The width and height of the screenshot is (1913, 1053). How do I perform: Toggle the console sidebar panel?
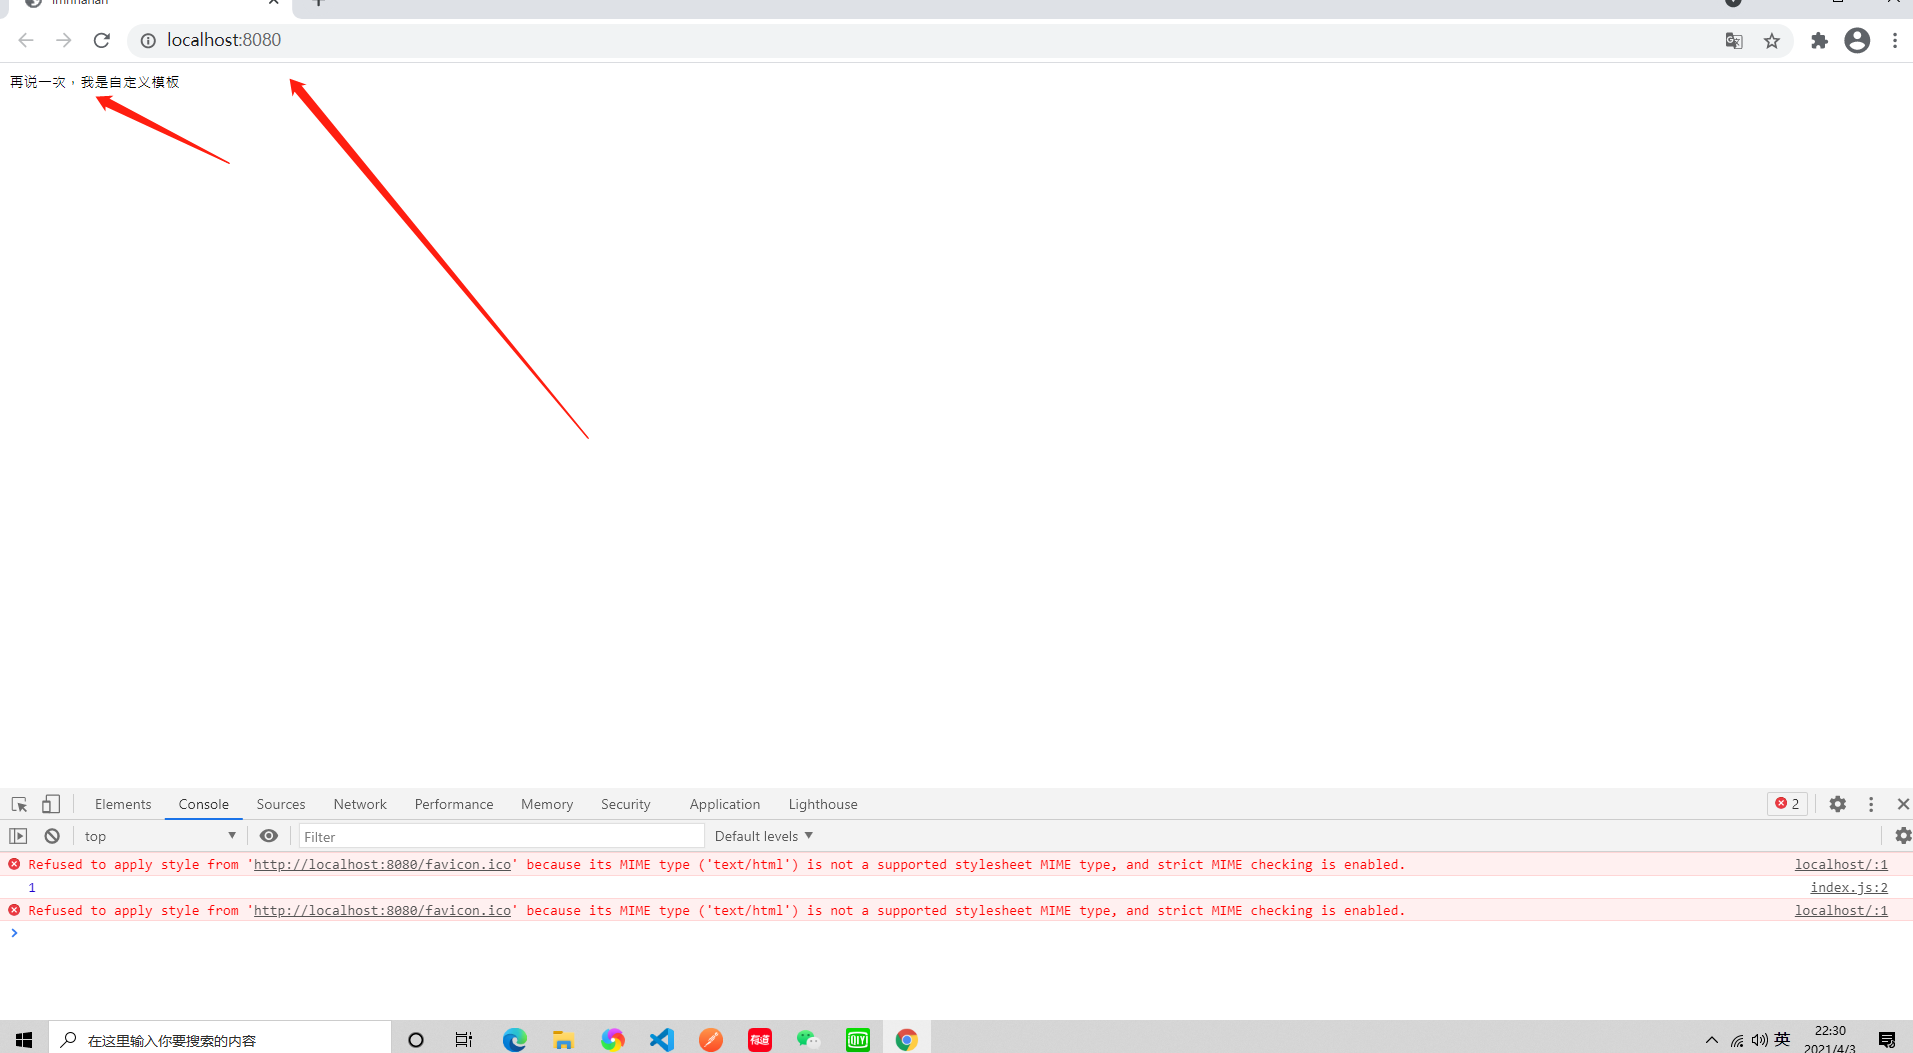pos(17,835)
